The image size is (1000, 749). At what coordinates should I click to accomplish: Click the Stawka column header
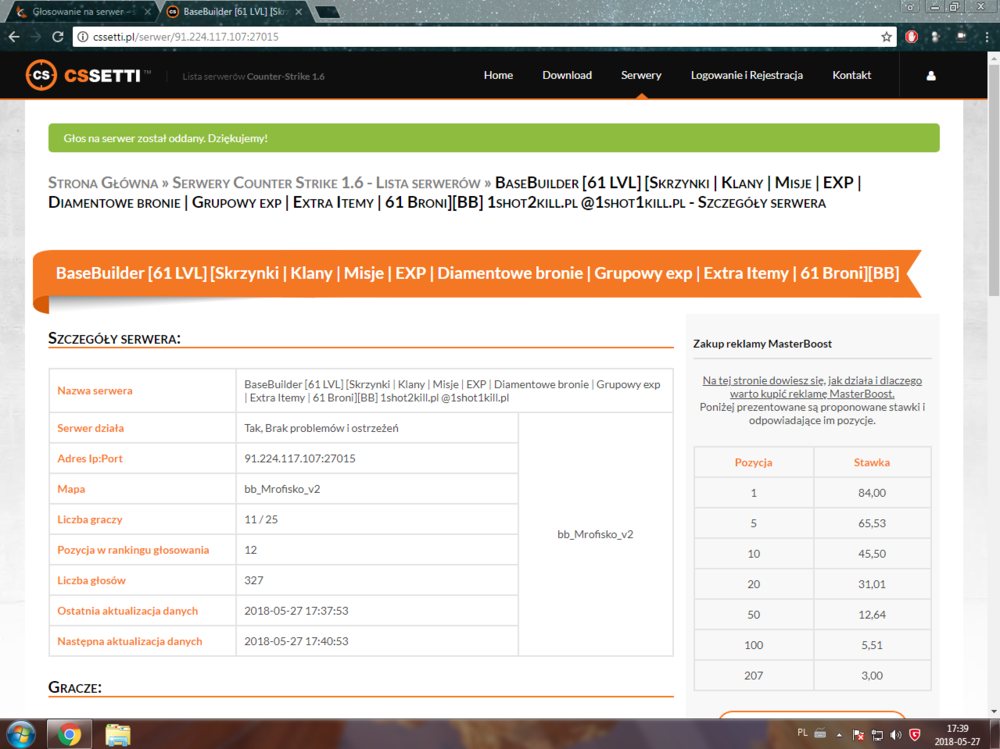872,462
